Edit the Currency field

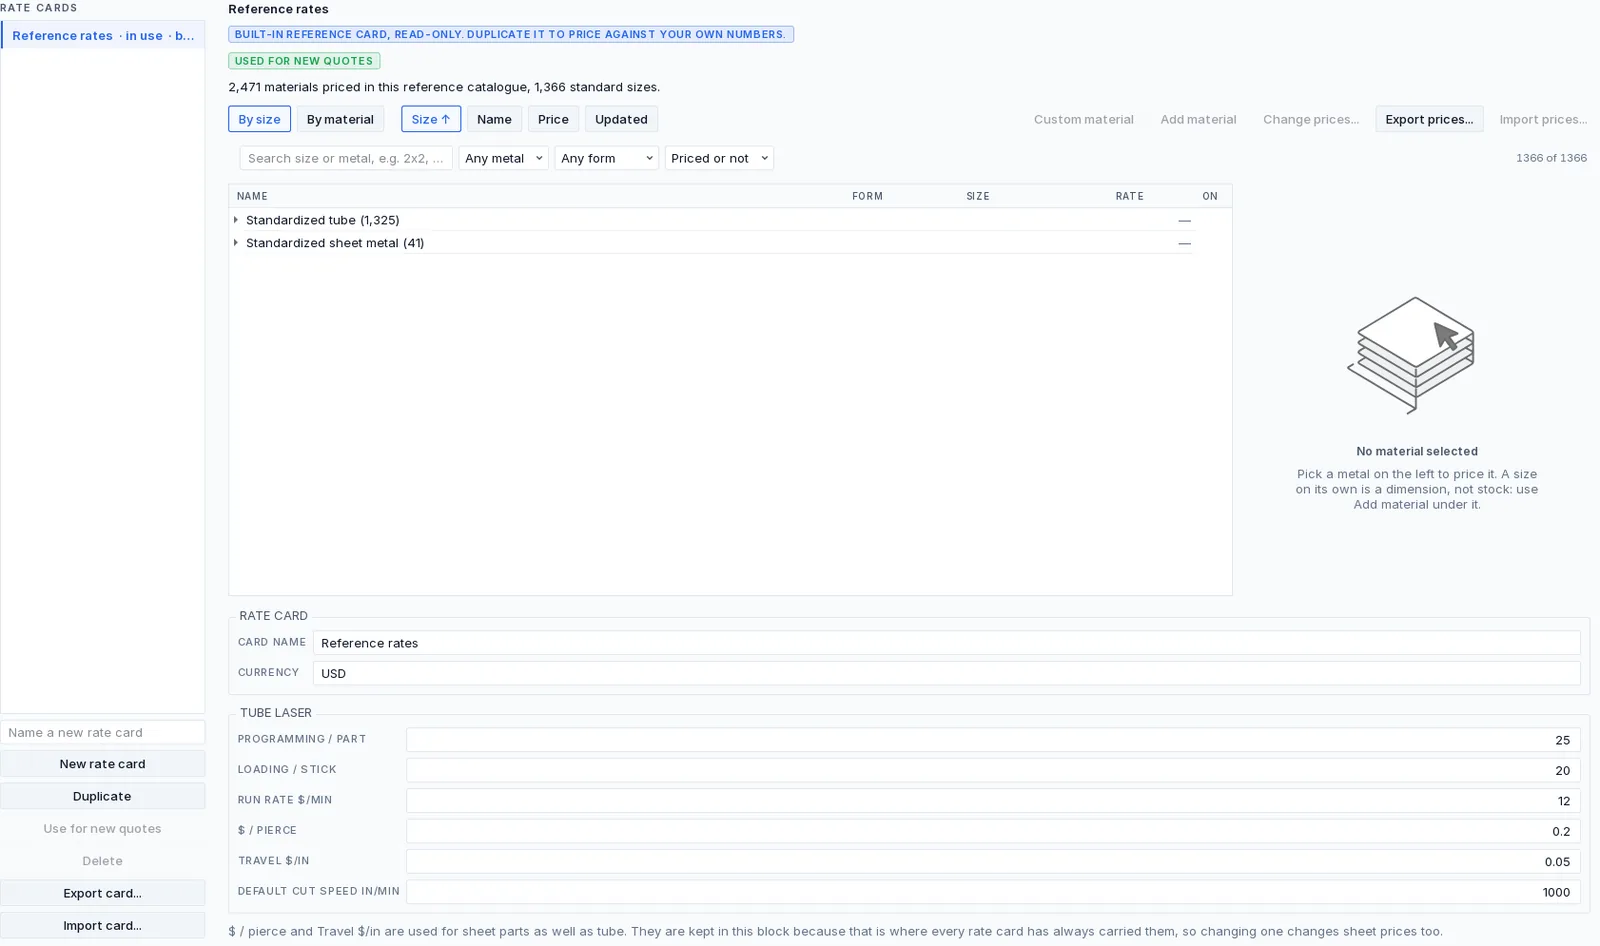(946, 673)
